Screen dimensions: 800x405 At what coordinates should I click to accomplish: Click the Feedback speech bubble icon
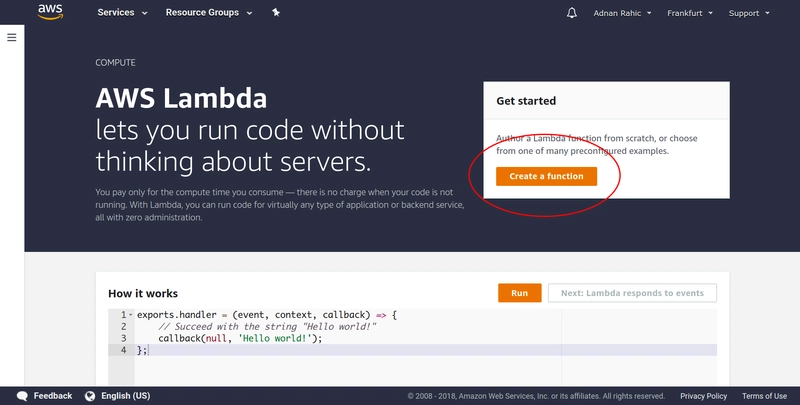[23, 396]
